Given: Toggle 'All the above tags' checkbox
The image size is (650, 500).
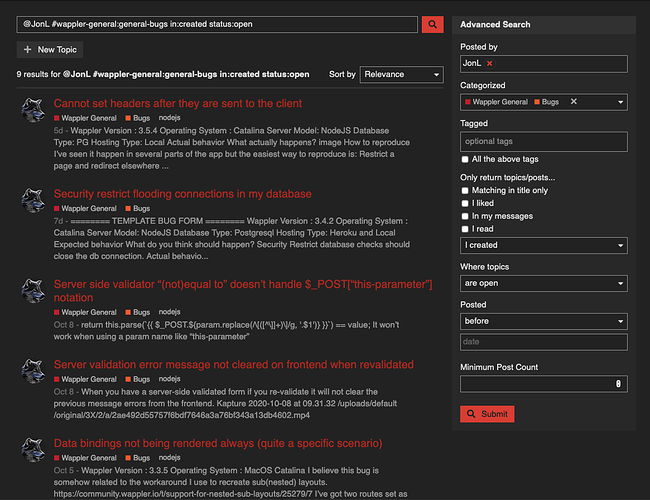Looking at the screenshot, I should pyautogui.click(x=465, y=159).
